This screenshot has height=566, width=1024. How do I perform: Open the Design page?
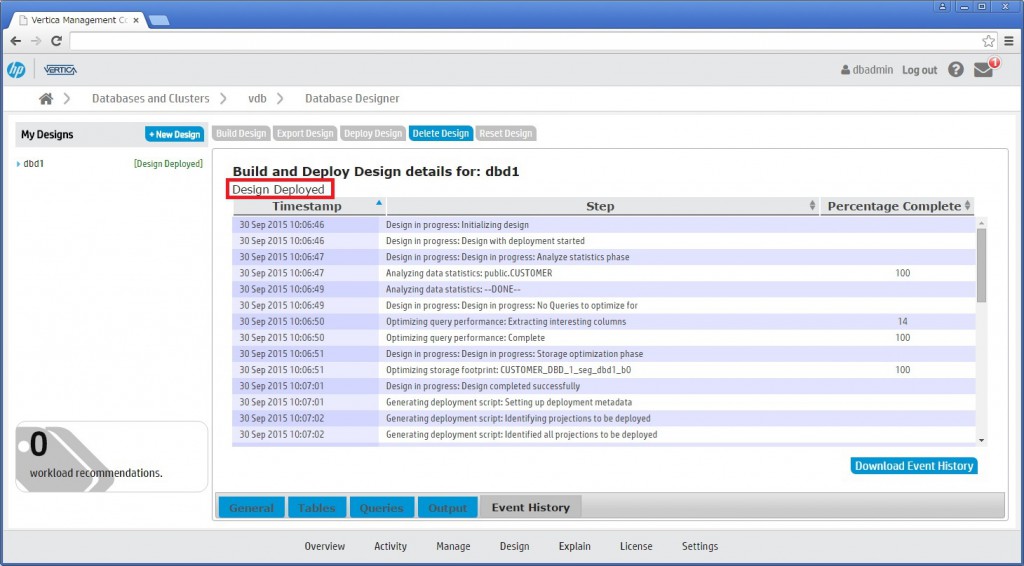[x=515, y=546]
